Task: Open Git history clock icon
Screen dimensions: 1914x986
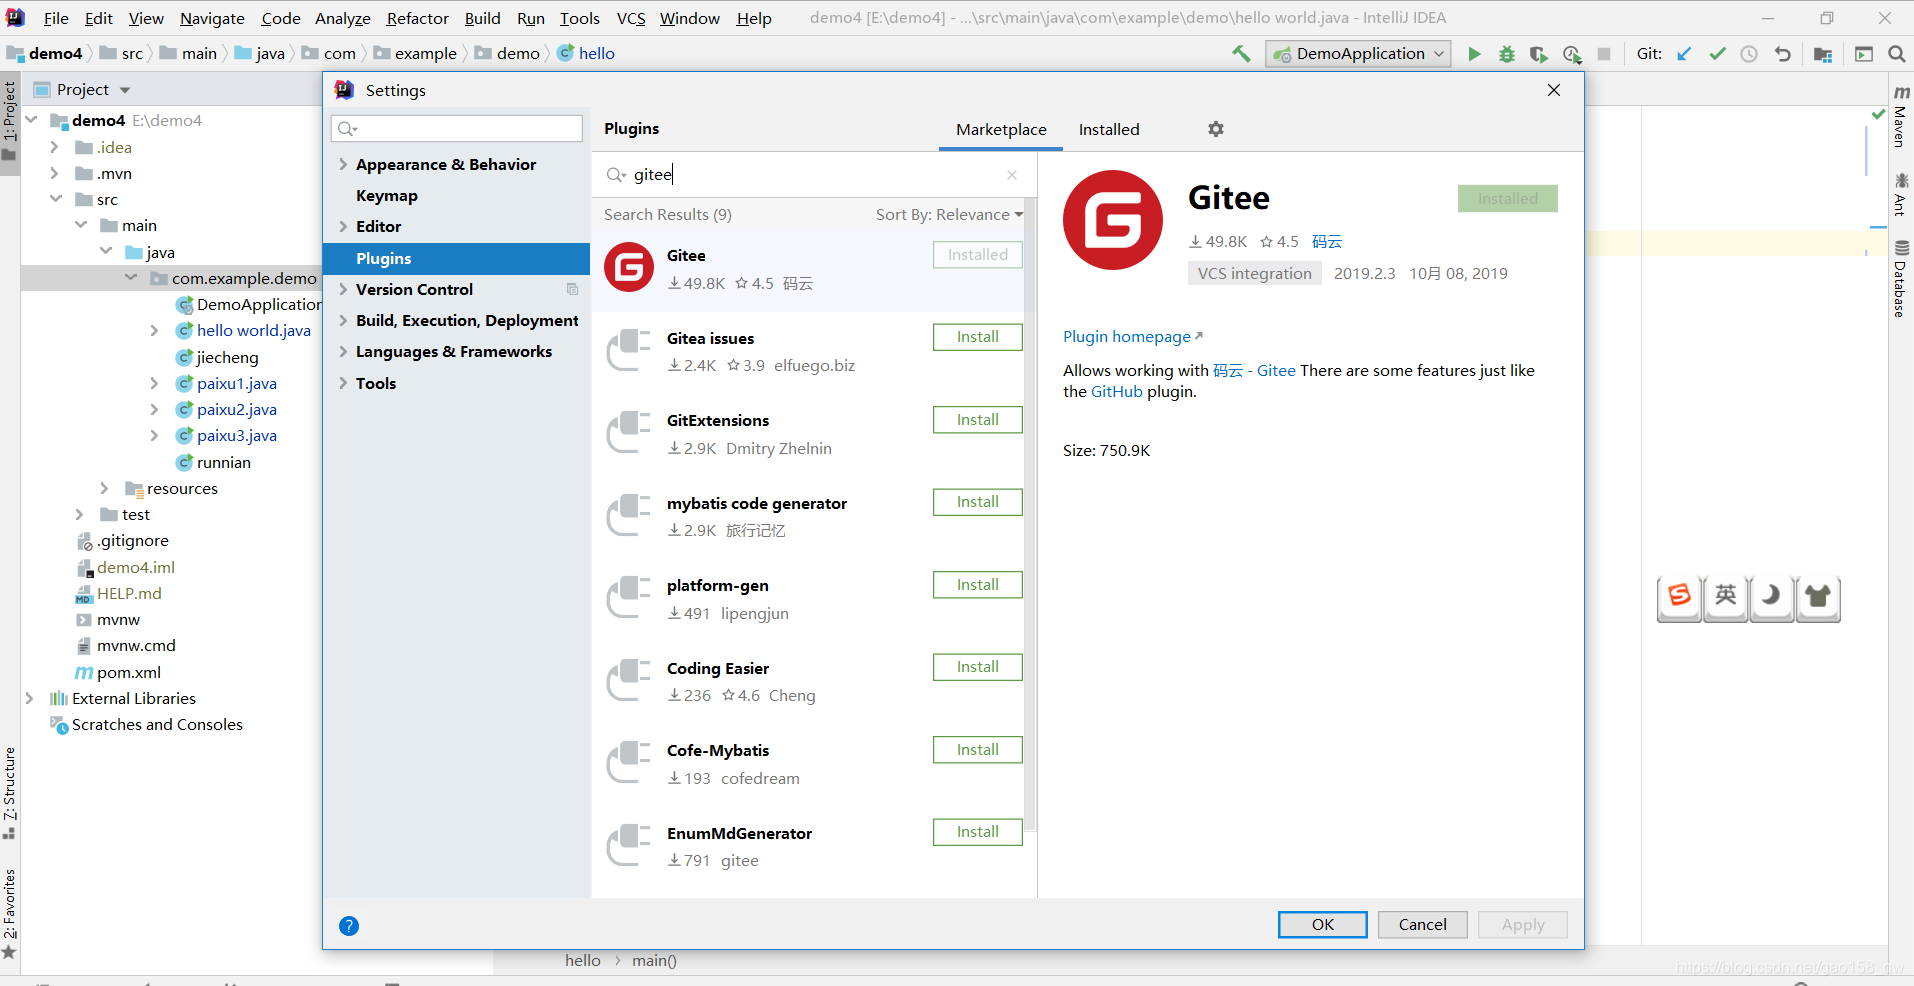Action: (1749, 54)
